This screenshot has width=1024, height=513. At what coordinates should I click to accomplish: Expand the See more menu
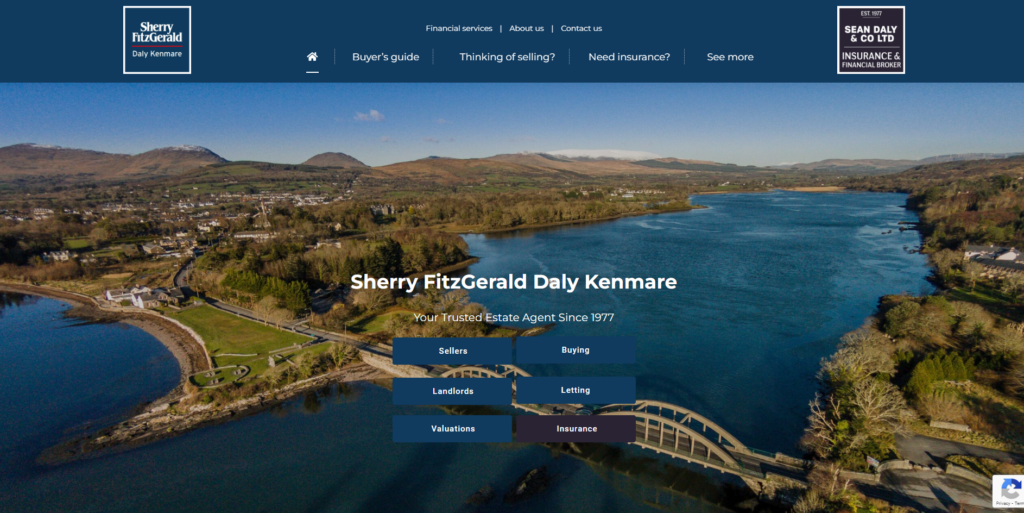click(x=730, y=57)
